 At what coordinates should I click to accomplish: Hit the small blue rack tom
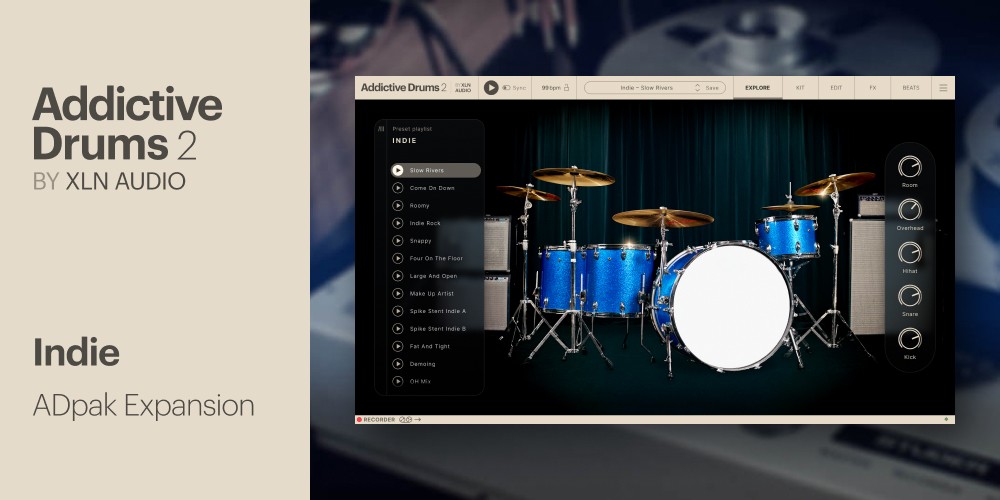[787, 236]
